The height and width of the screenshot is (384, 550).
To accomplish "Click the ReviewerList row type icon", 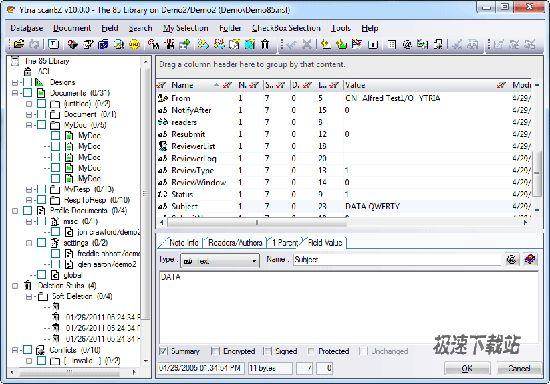I will click(x=162, y=146).
